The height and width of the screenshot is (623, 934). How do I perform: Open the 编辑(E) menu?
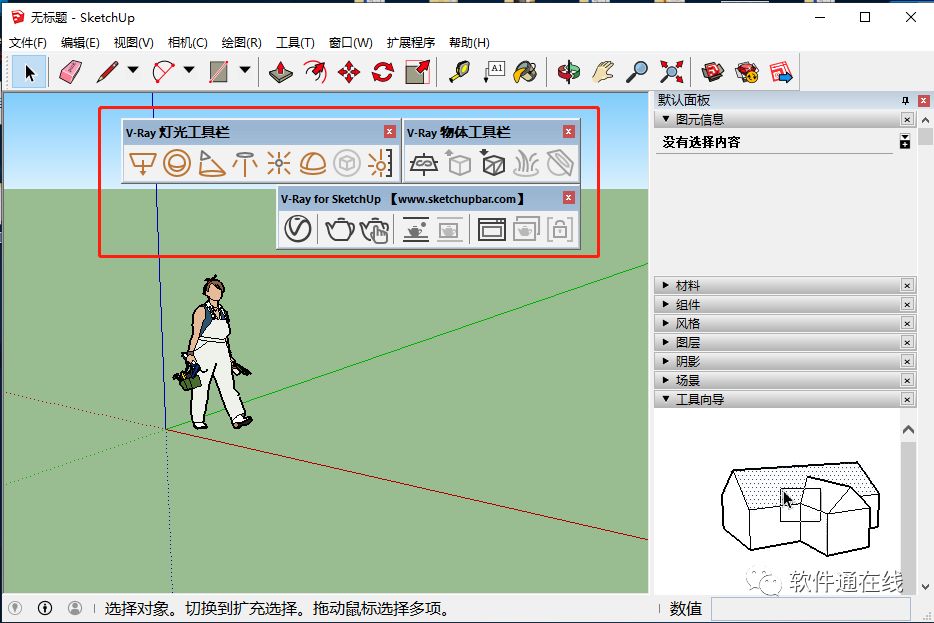pos(80,43)
